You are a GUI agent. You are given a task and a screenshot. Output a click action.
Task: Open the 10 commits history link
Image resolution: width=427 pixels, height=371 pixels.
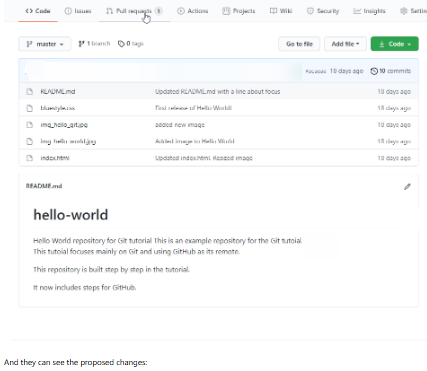[x=391, y=71]
